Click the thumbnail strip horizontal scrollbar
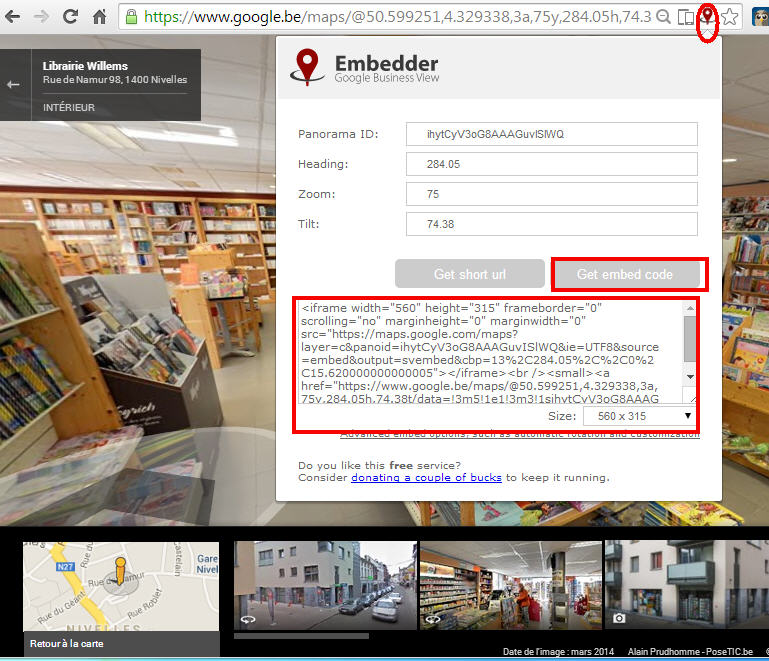This screenshot has height=661, width=769. (x=301, y=636)
